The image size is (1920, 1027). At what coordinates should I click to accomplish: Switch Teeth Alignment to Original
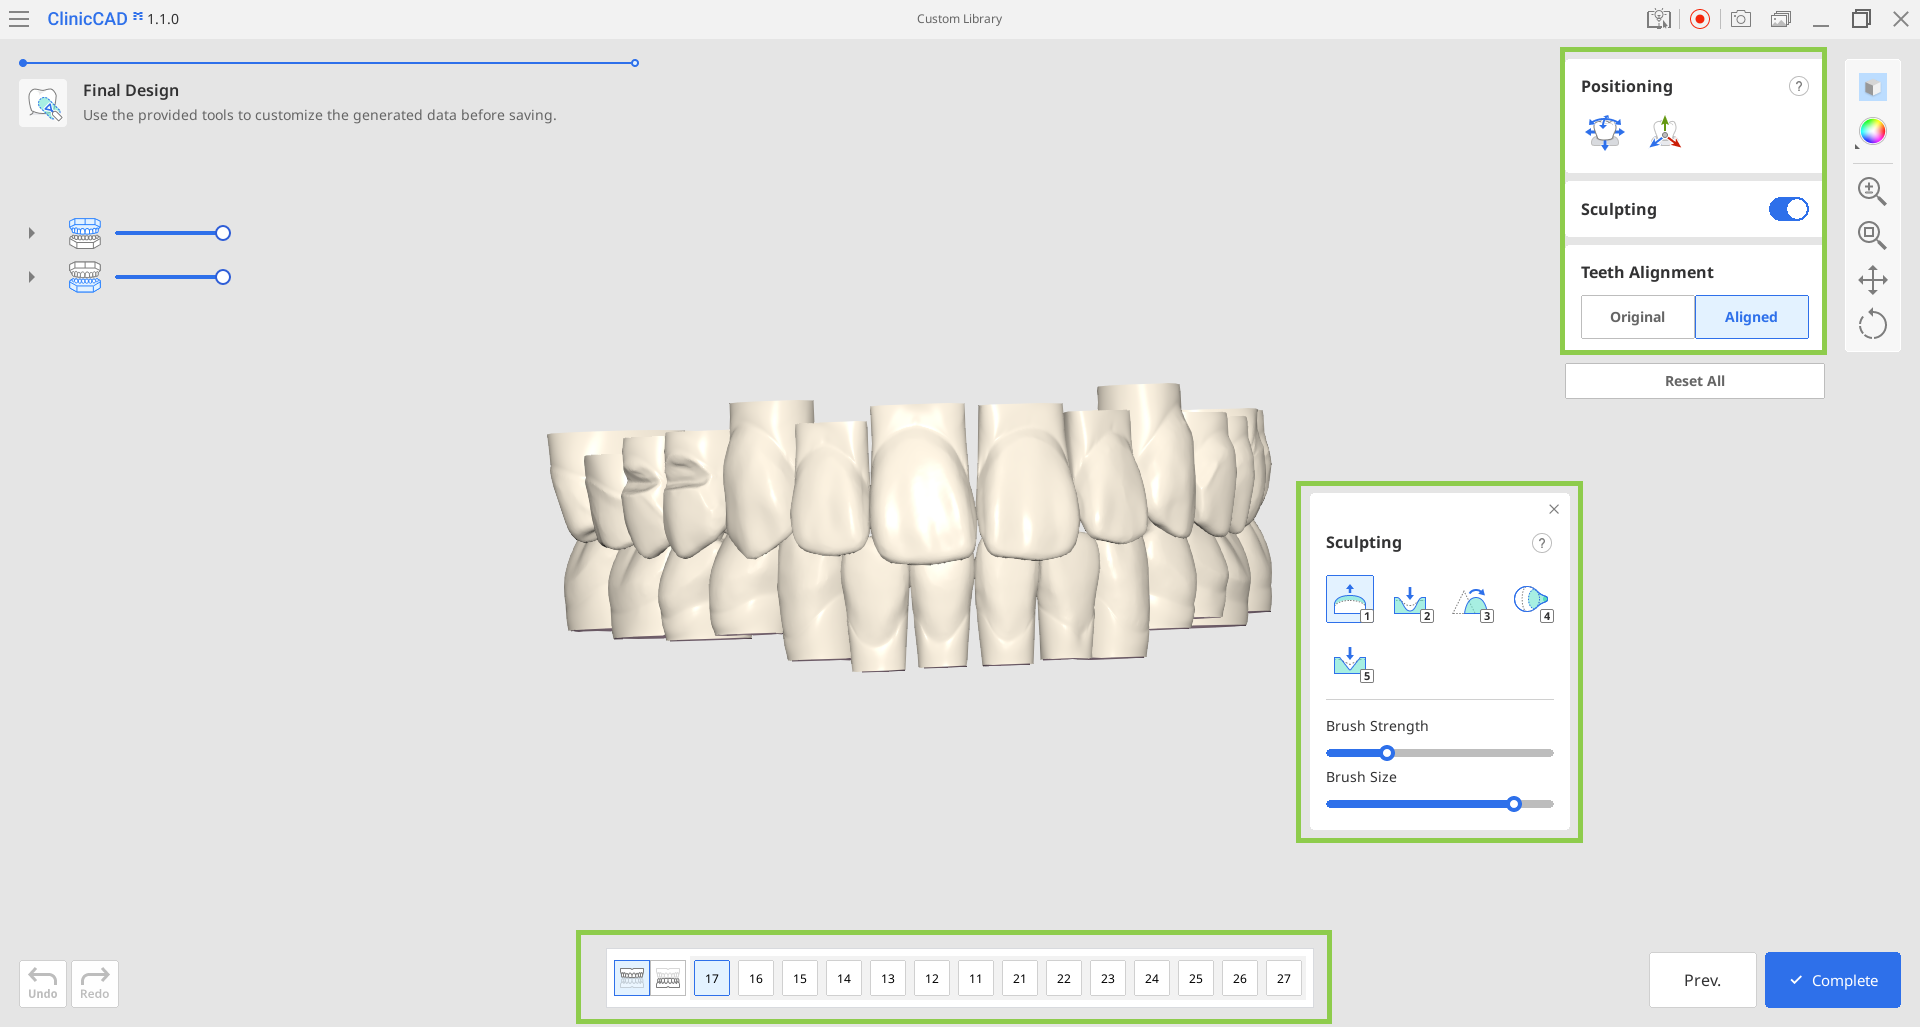pos(1637,317)
